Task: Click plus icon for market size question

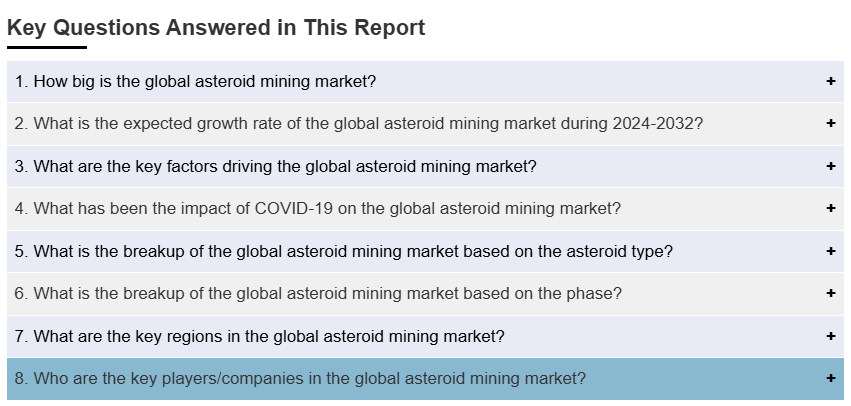Action: tap(830, 81)
